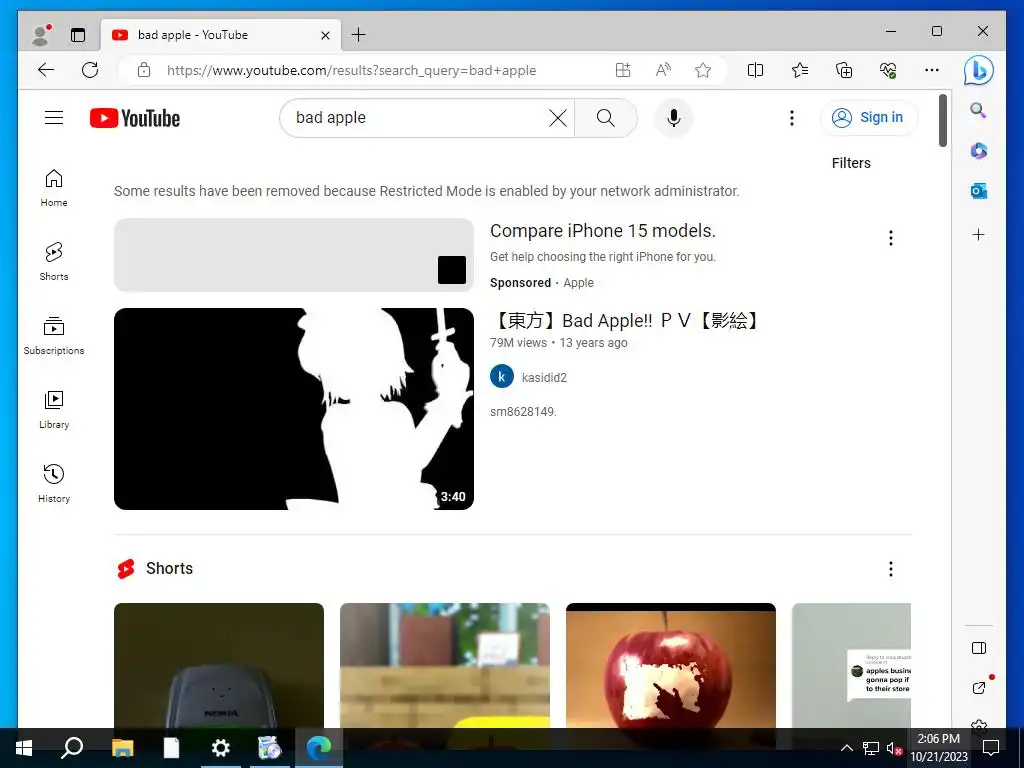1024x768 pixels.
Task: Open a new tab
Action: 359,35
